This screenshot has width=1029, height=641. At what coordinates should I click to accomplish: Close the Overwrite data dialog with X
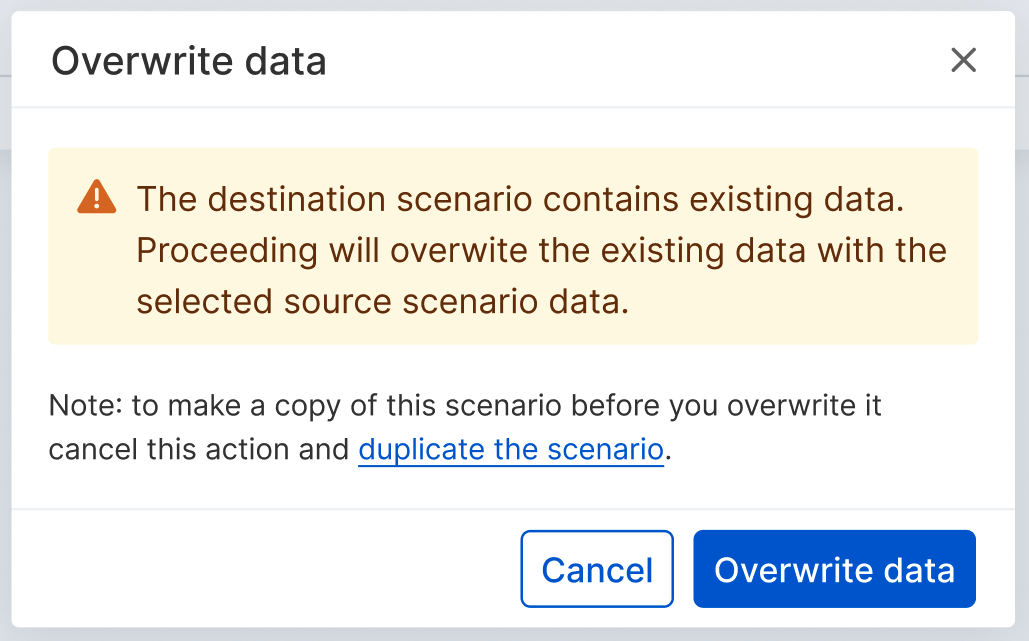[x=963, y=60]
